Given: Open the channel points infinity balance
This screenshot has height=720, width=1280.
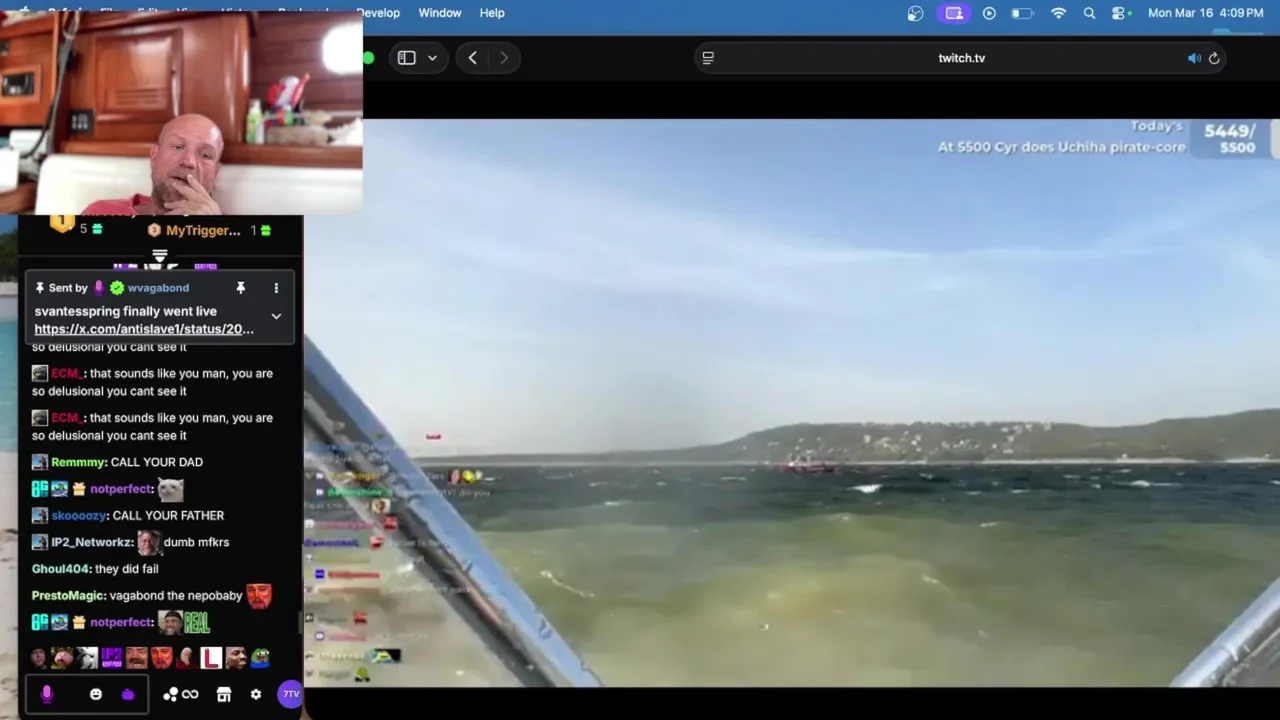Looking at the screenshot, I should [181, 694].
